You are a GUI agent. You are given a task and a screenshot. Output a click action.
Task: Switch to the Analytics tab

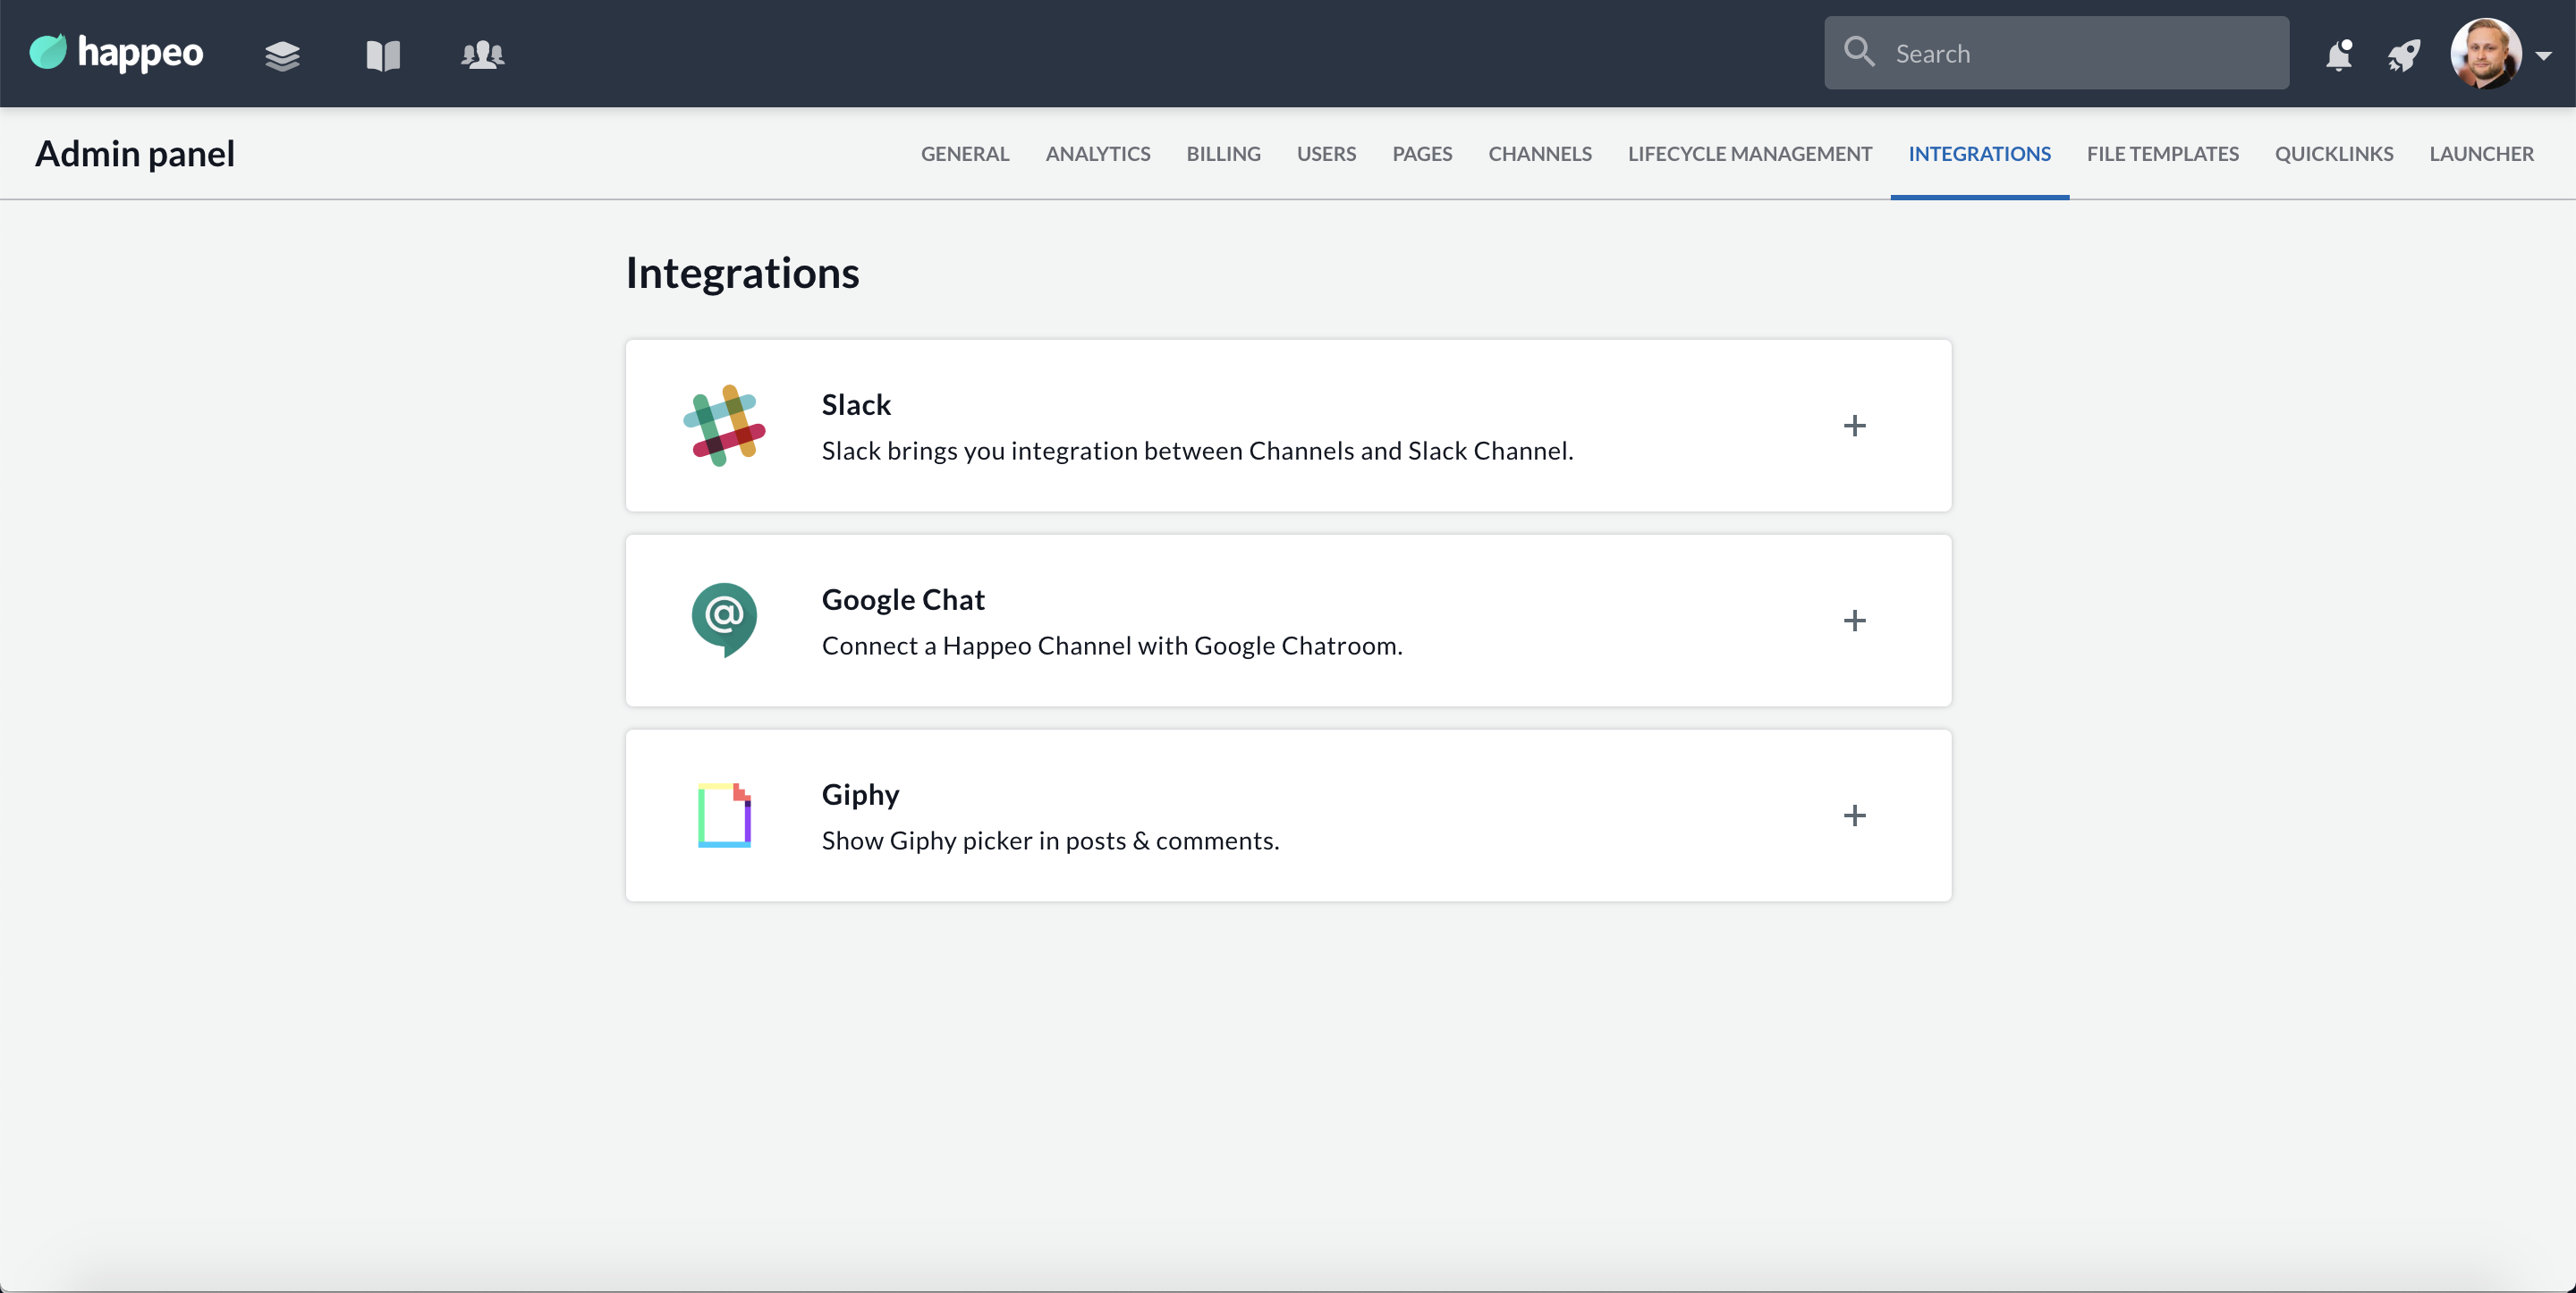(x=1097, y=154)
